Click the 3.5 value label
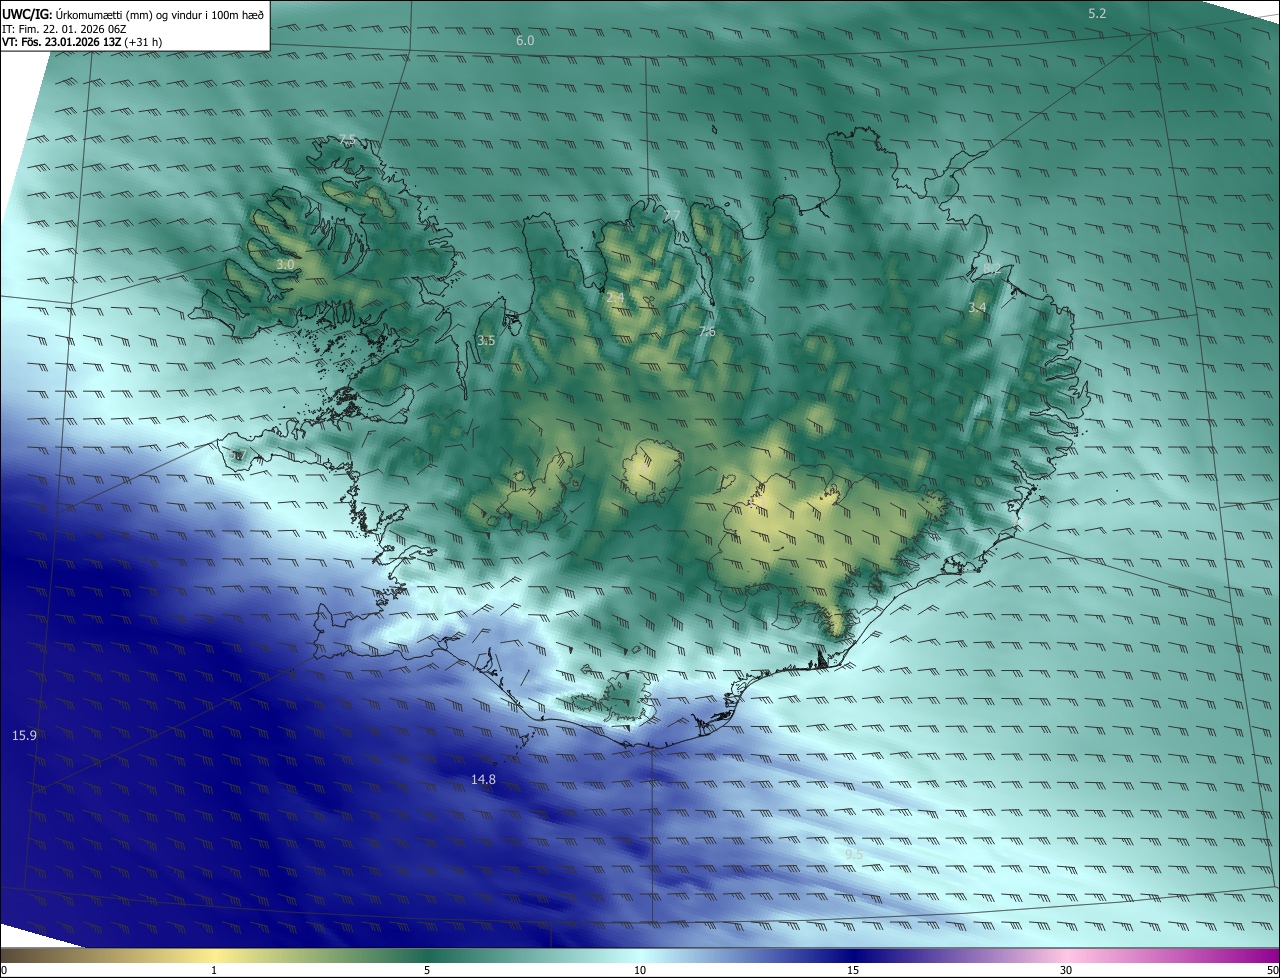This screenshot has width=1280, height=978. point(486,341)
